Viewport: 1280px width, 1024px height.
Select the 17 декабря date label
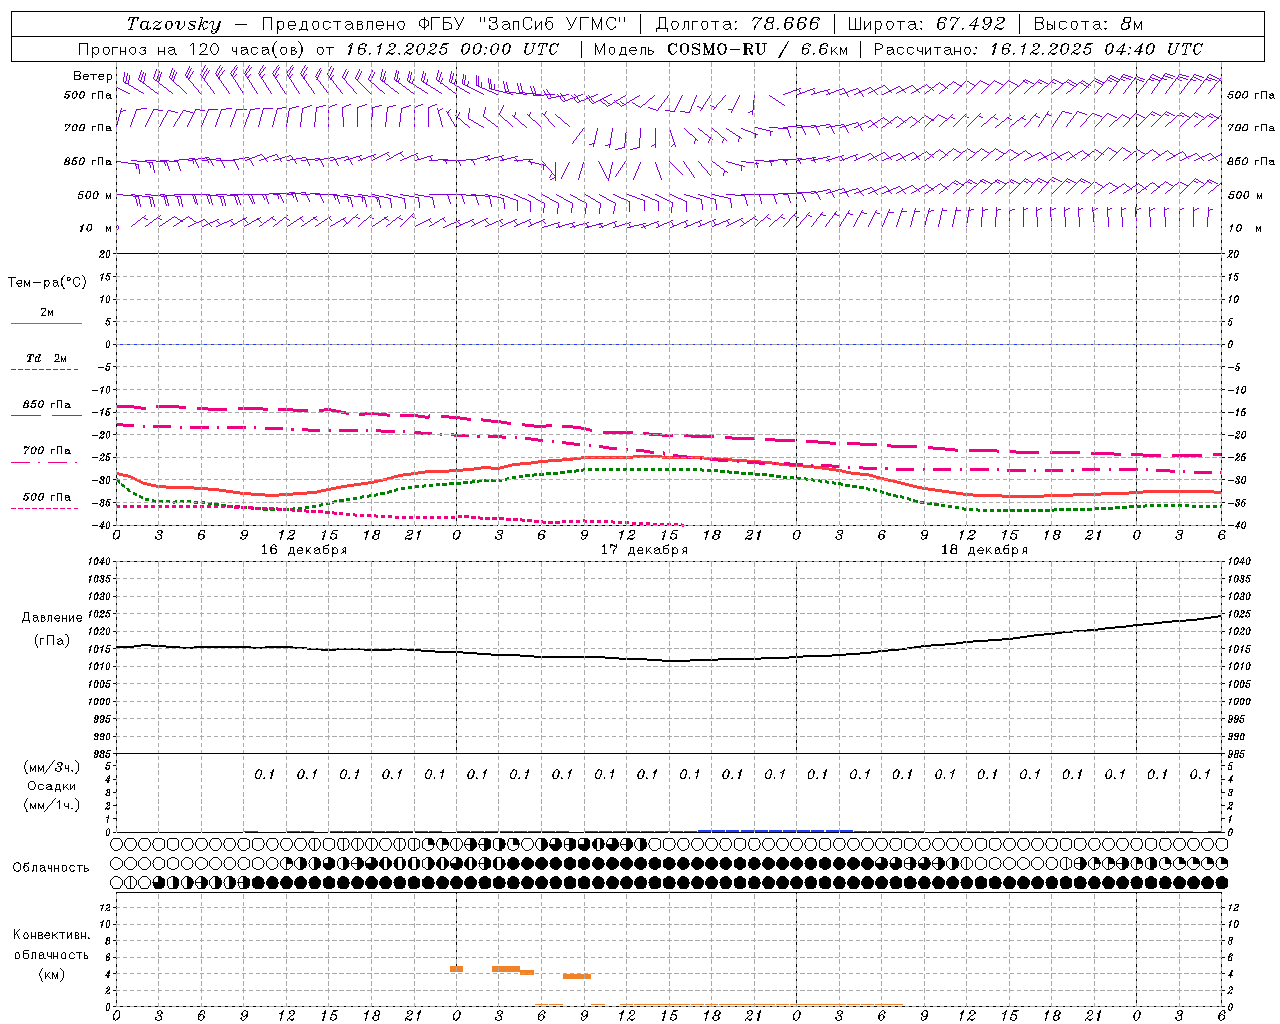(x=644, y=550)
